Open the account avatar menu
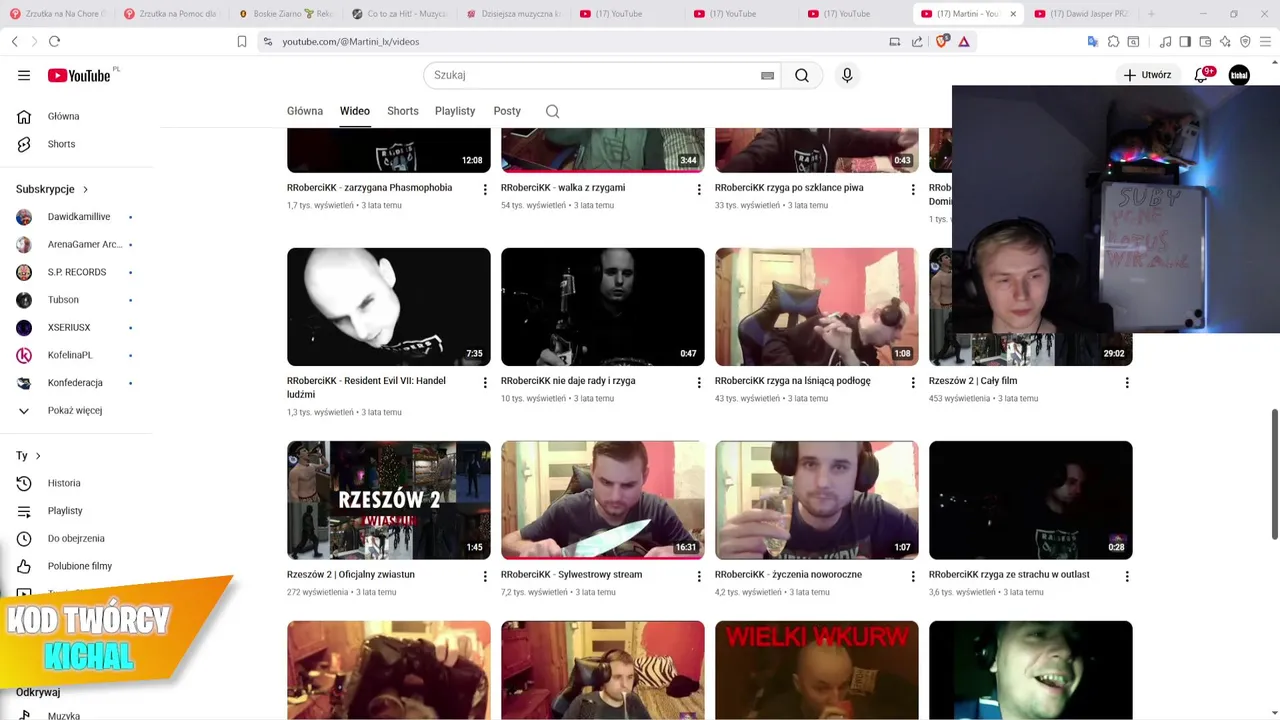This screenshot has width=1280, height=720. [x=1239, y=75]
